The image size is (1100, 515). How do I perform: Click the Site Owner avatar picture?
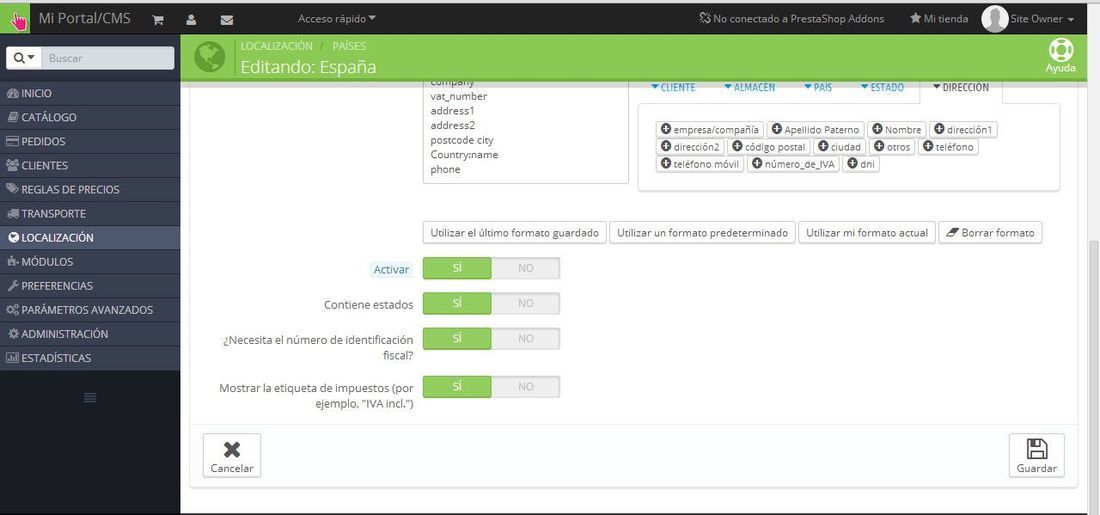(994, 19)
